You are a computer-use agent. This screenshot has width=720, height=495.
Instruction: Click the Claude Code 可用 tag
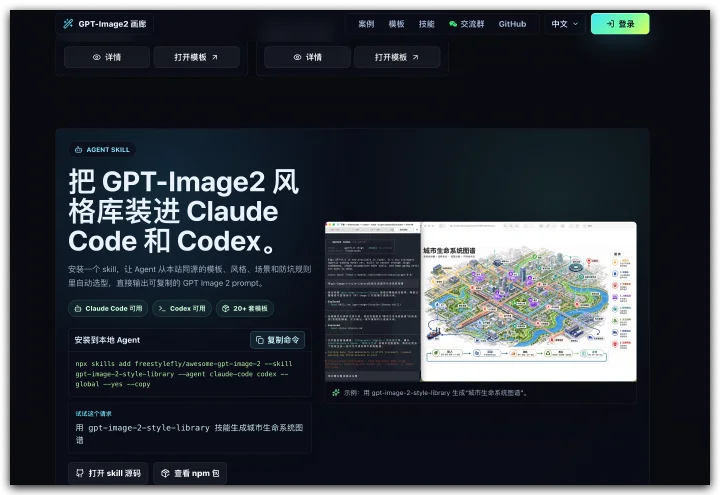(x=108, y=309)
